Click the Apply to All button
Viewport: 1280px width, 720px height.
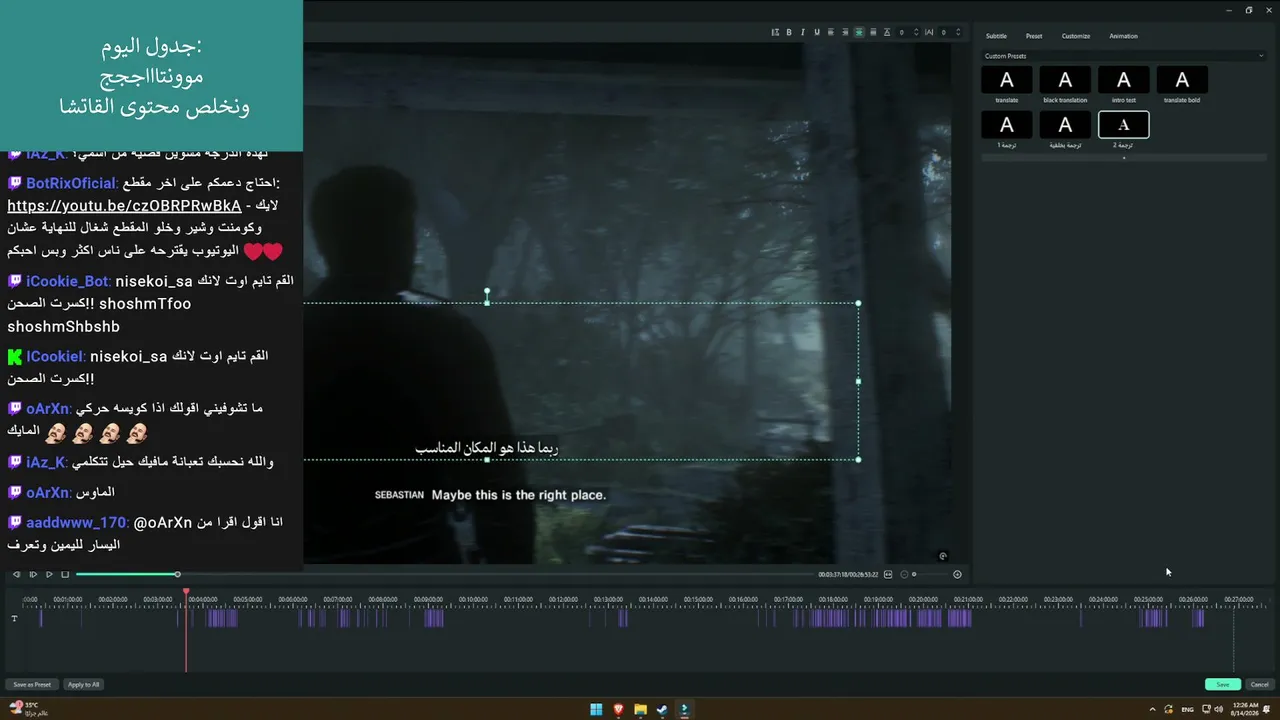[84, 685]
